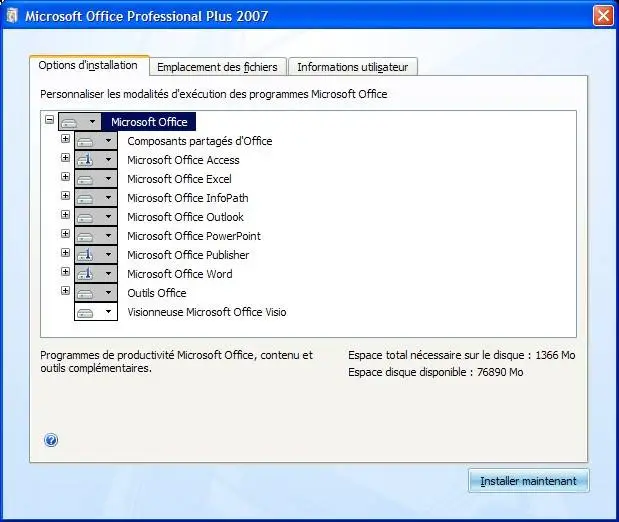This screenshot has width=619, height=522.
Task: Open install-state dropdown for Visionneuse Microsoft Office Visio
Action: coord(96,312)
